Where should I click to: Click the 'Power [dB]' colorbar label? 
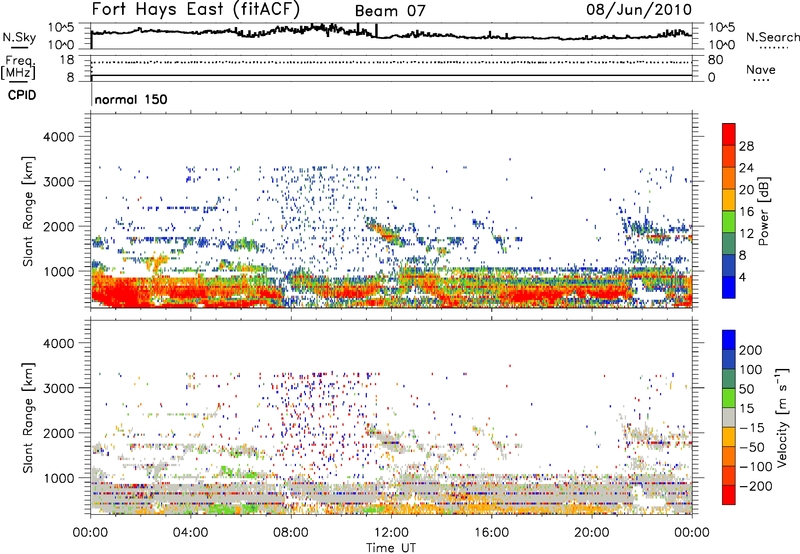(x=763, y=211)
